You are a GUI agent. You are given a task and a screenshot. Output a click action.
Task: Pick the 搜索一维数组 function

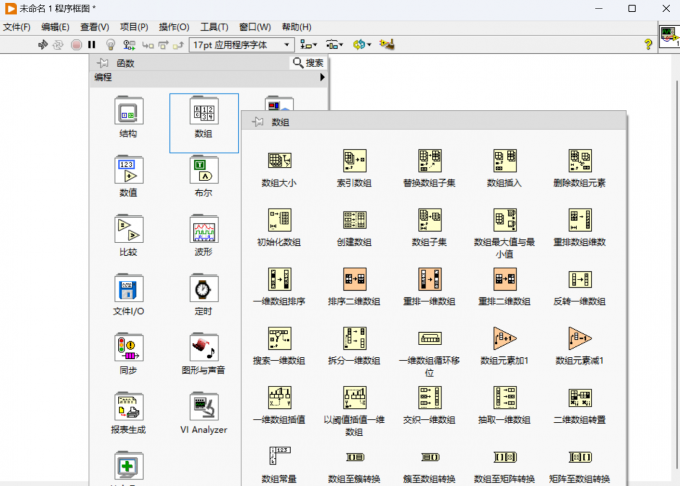point(279,338)
